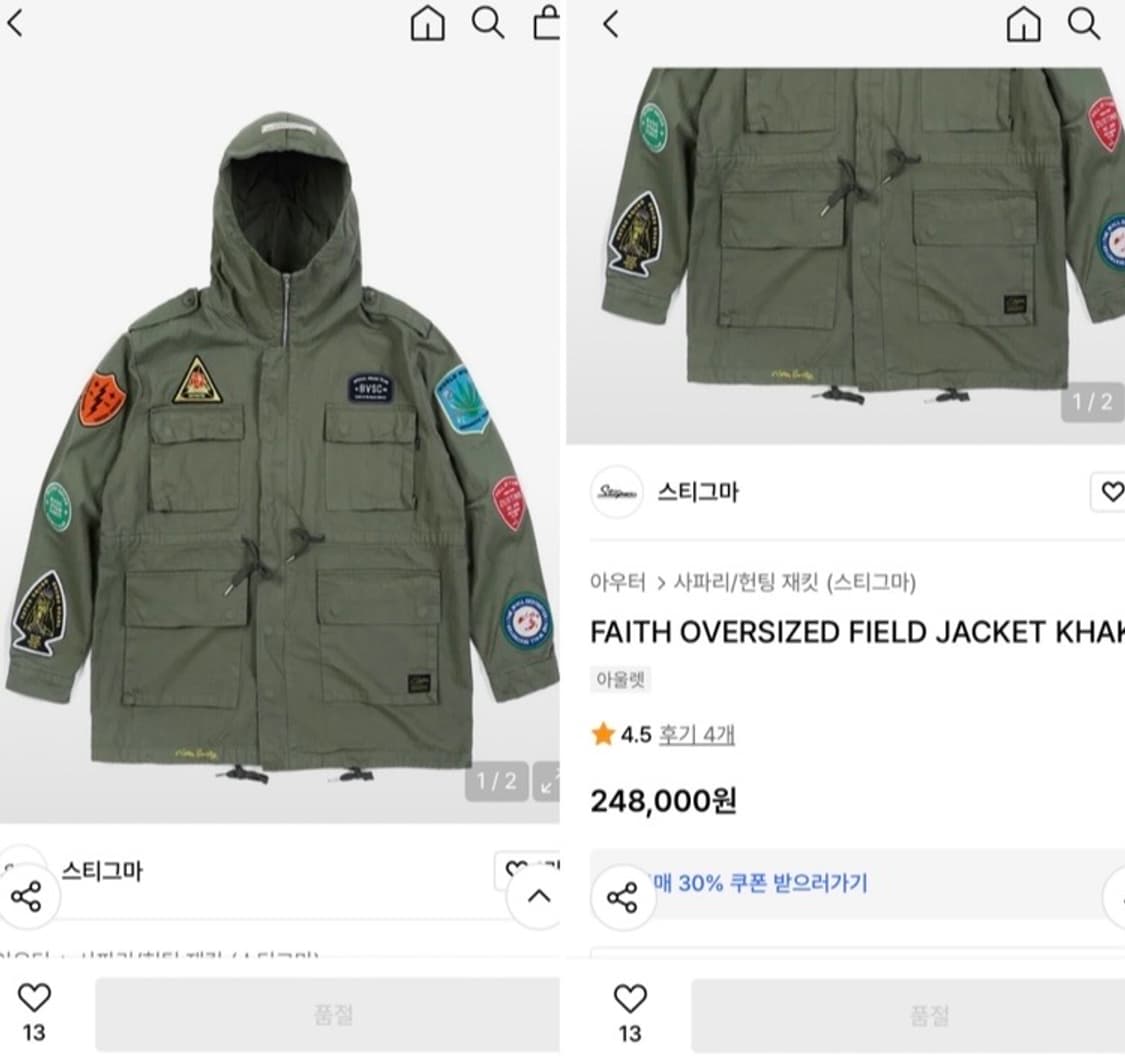Click the search icon in the left screen

coord(488,23)
